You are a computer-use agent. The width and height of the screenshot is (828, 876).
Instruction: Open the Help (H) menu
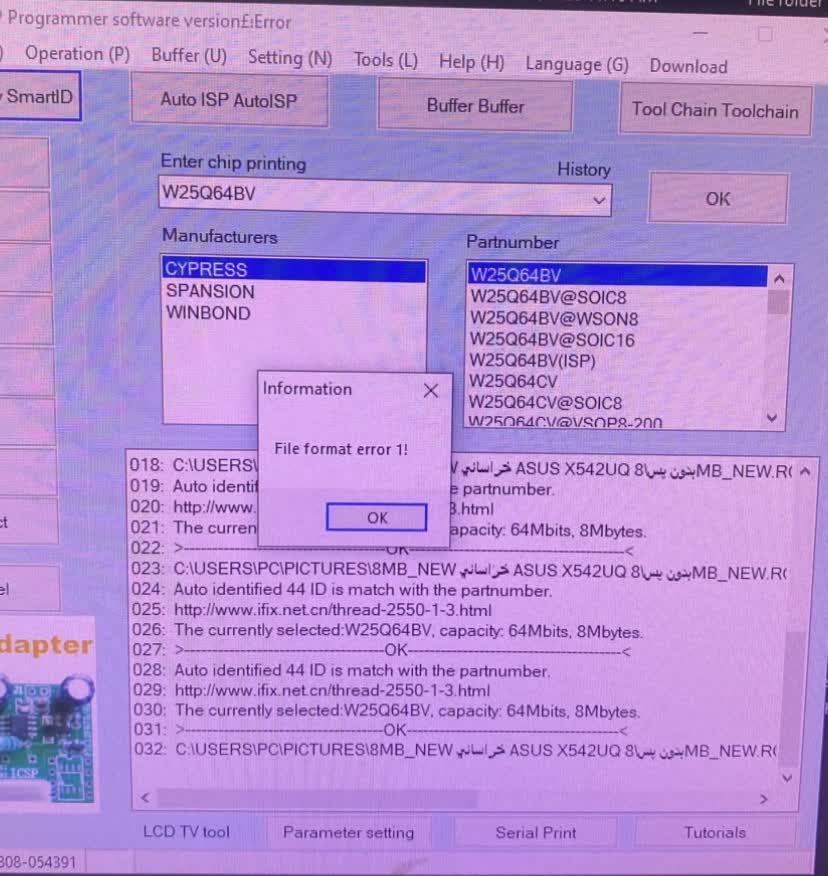[x=472, y=62]
